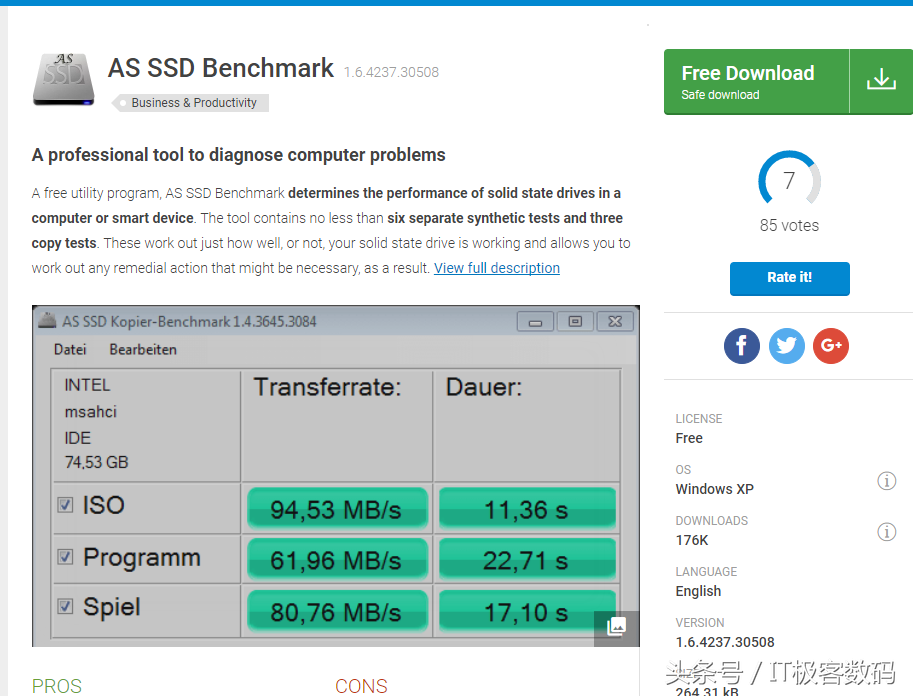Click the CONS heading
This screenshot has height=696, width=913.
pyautogui.click(x=361, y=686)
